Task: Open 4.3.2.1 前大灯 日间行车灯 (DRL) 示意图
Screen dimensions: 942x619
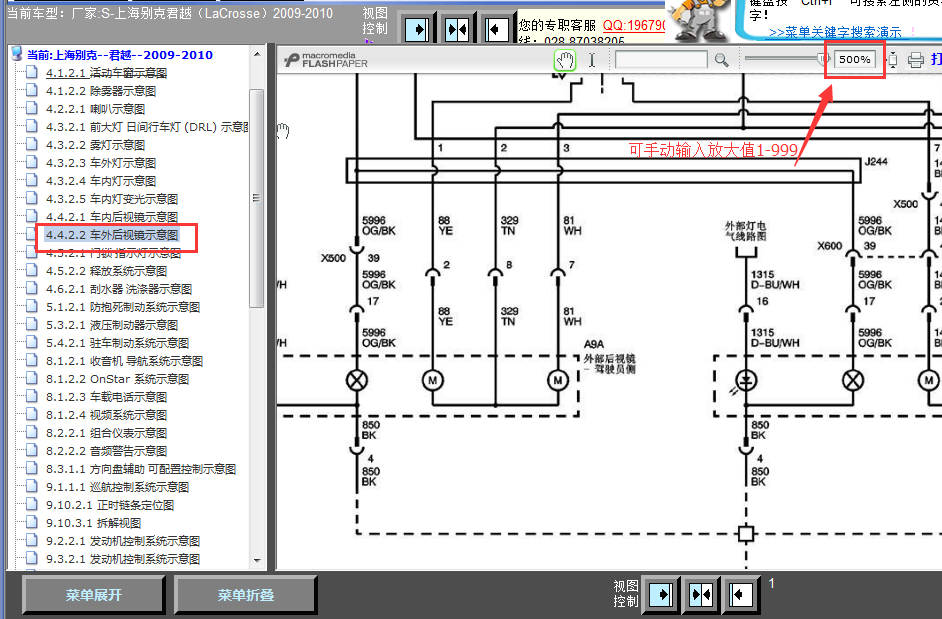Action: tap(147, 127)
